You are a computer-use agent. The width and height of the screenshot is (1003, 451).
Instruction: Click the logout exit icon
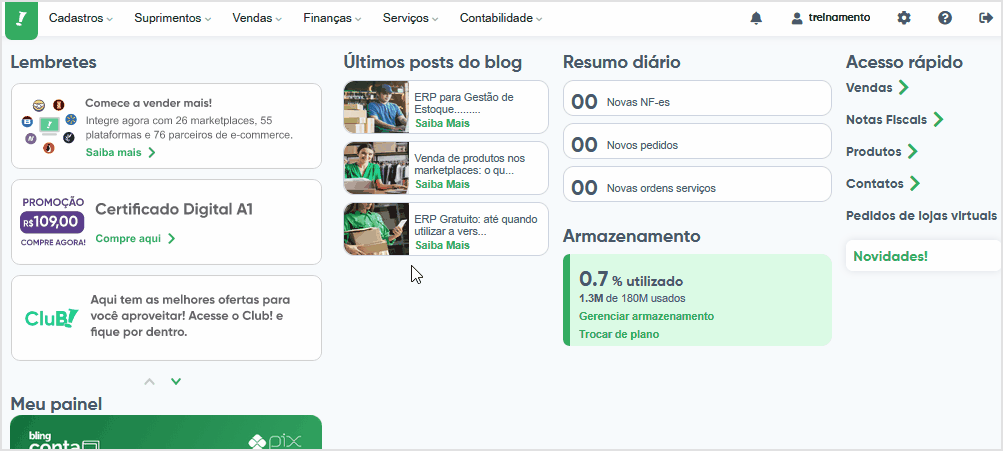tap(985, 18)
